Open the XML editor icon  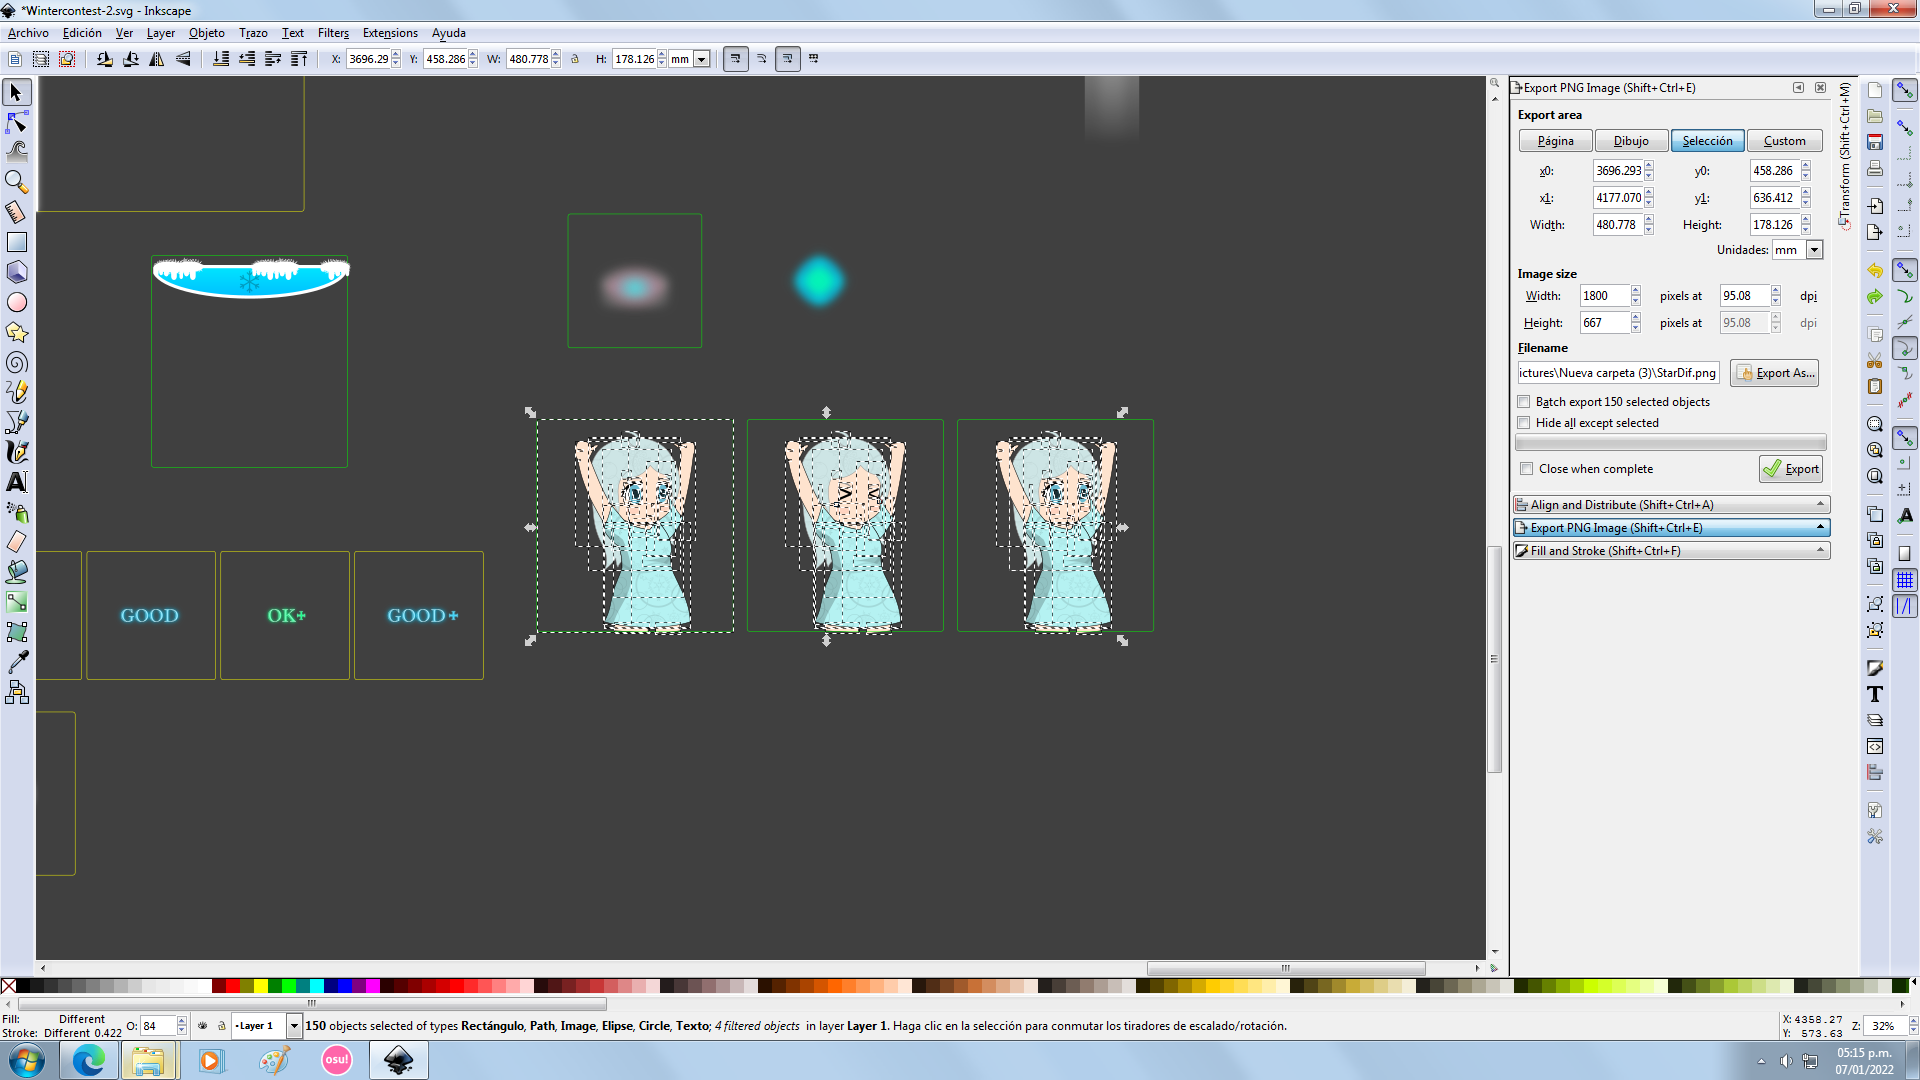(x=1875, y=746)
